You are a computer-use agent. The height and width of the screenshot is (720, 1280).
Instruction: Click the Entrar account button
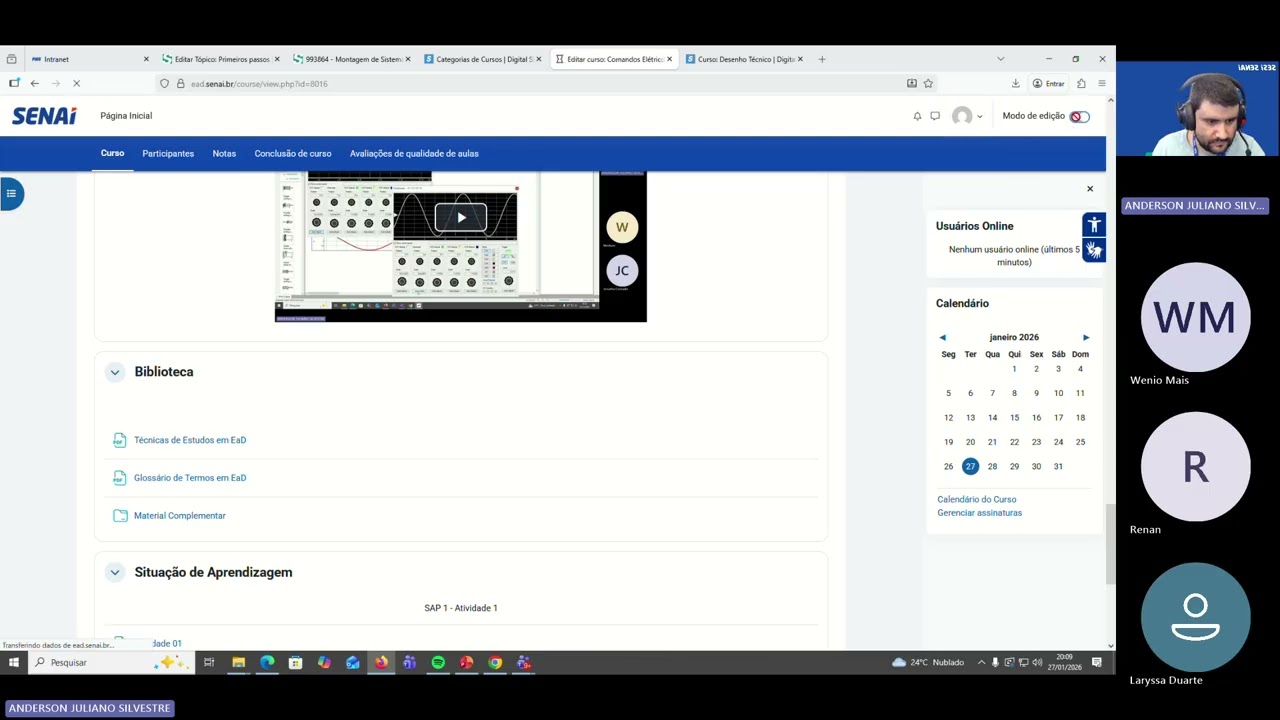click(1049, 84)
